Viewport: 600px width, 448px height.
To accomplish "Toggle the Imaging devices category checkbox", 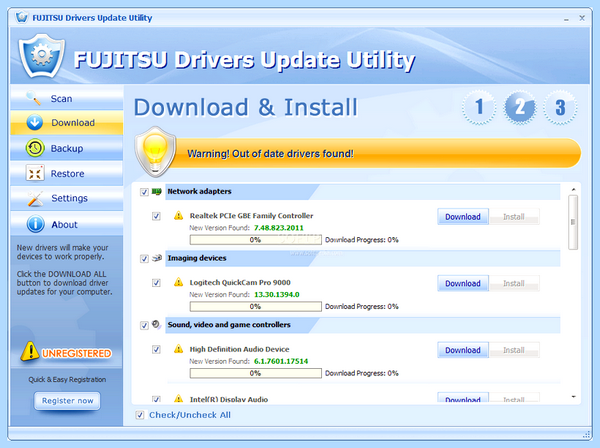I will point(144,259).
